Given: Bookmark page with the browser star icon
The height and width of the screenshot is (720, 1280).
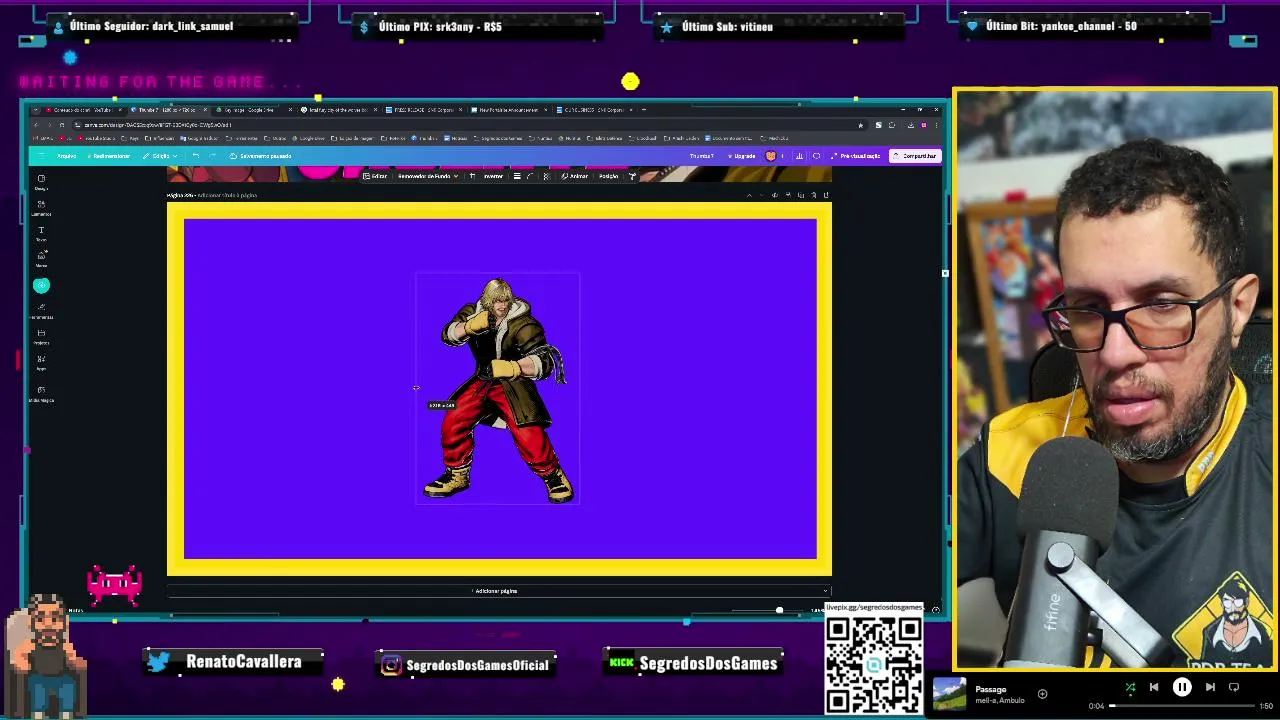Looking at the screenshot, I should point(860,125).
